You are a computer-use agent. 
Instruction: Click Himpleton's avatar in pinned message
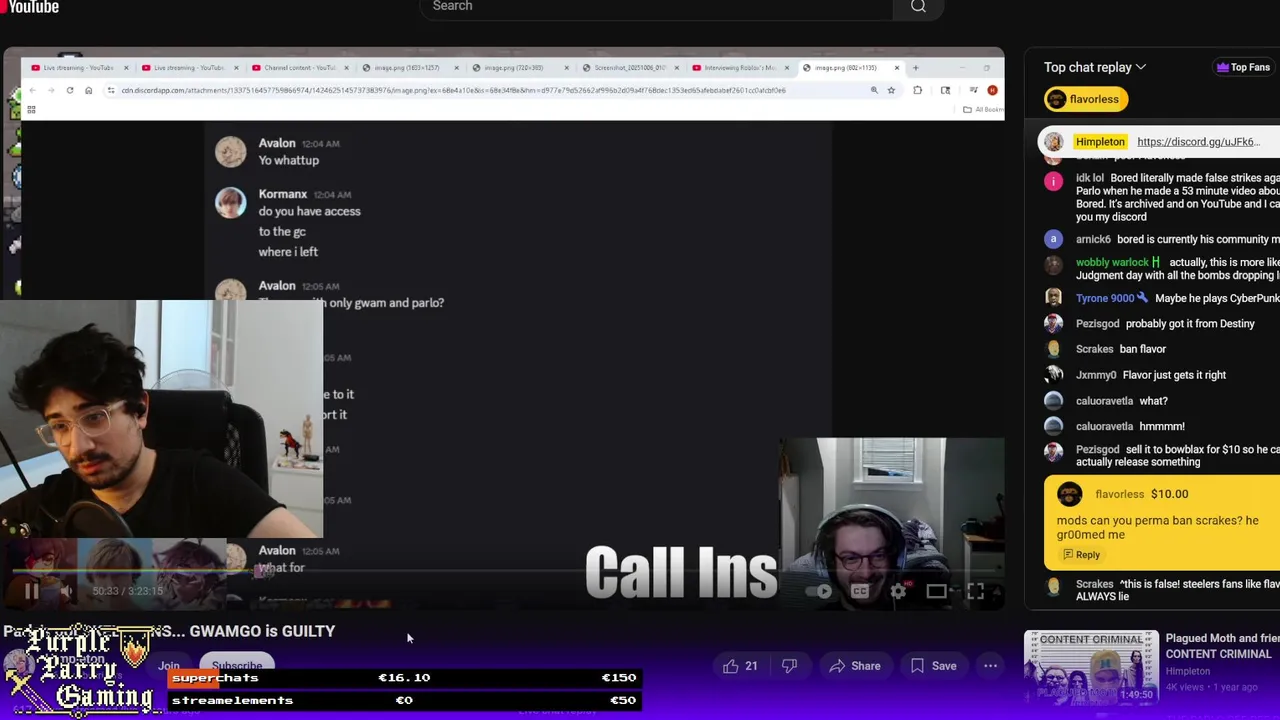(x=1054, y=142)
